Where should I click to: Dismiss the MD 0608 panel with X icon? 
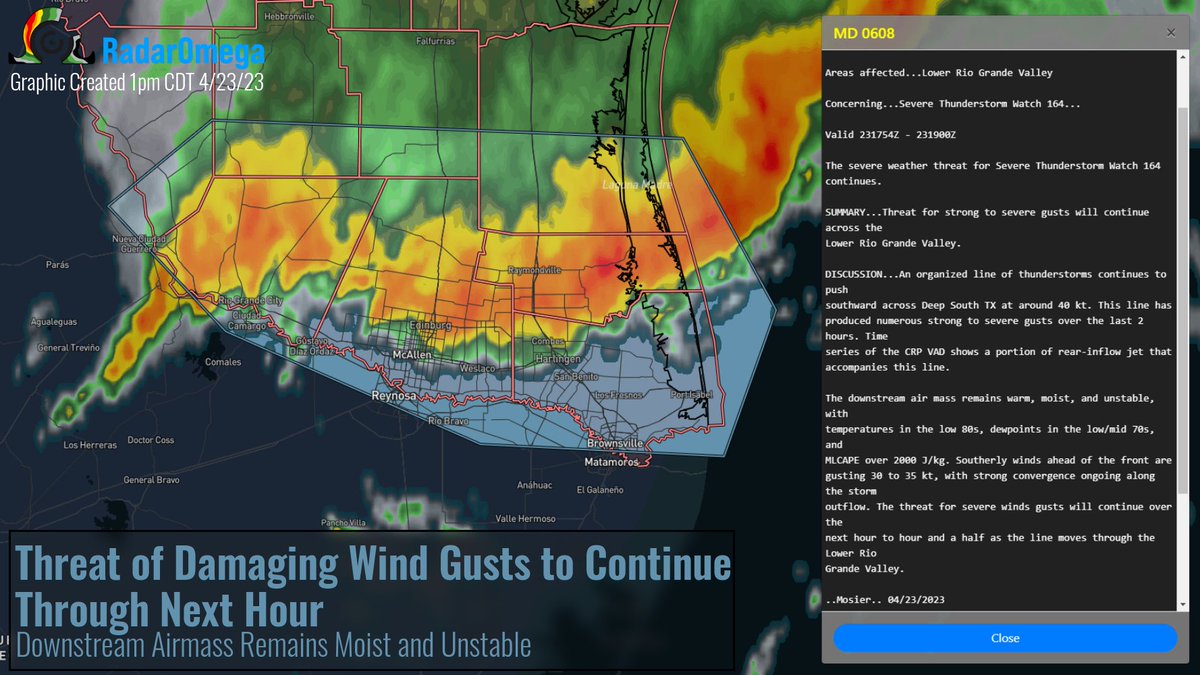(1171, 33)
